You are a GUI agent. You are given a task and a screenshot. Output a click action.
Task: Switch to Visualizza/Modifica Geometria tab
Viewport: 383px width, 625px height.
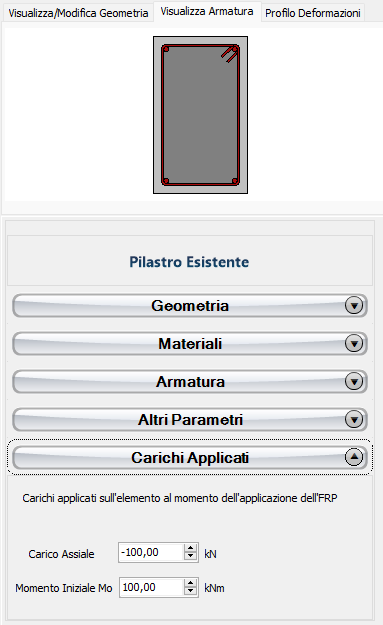point(78,13)
